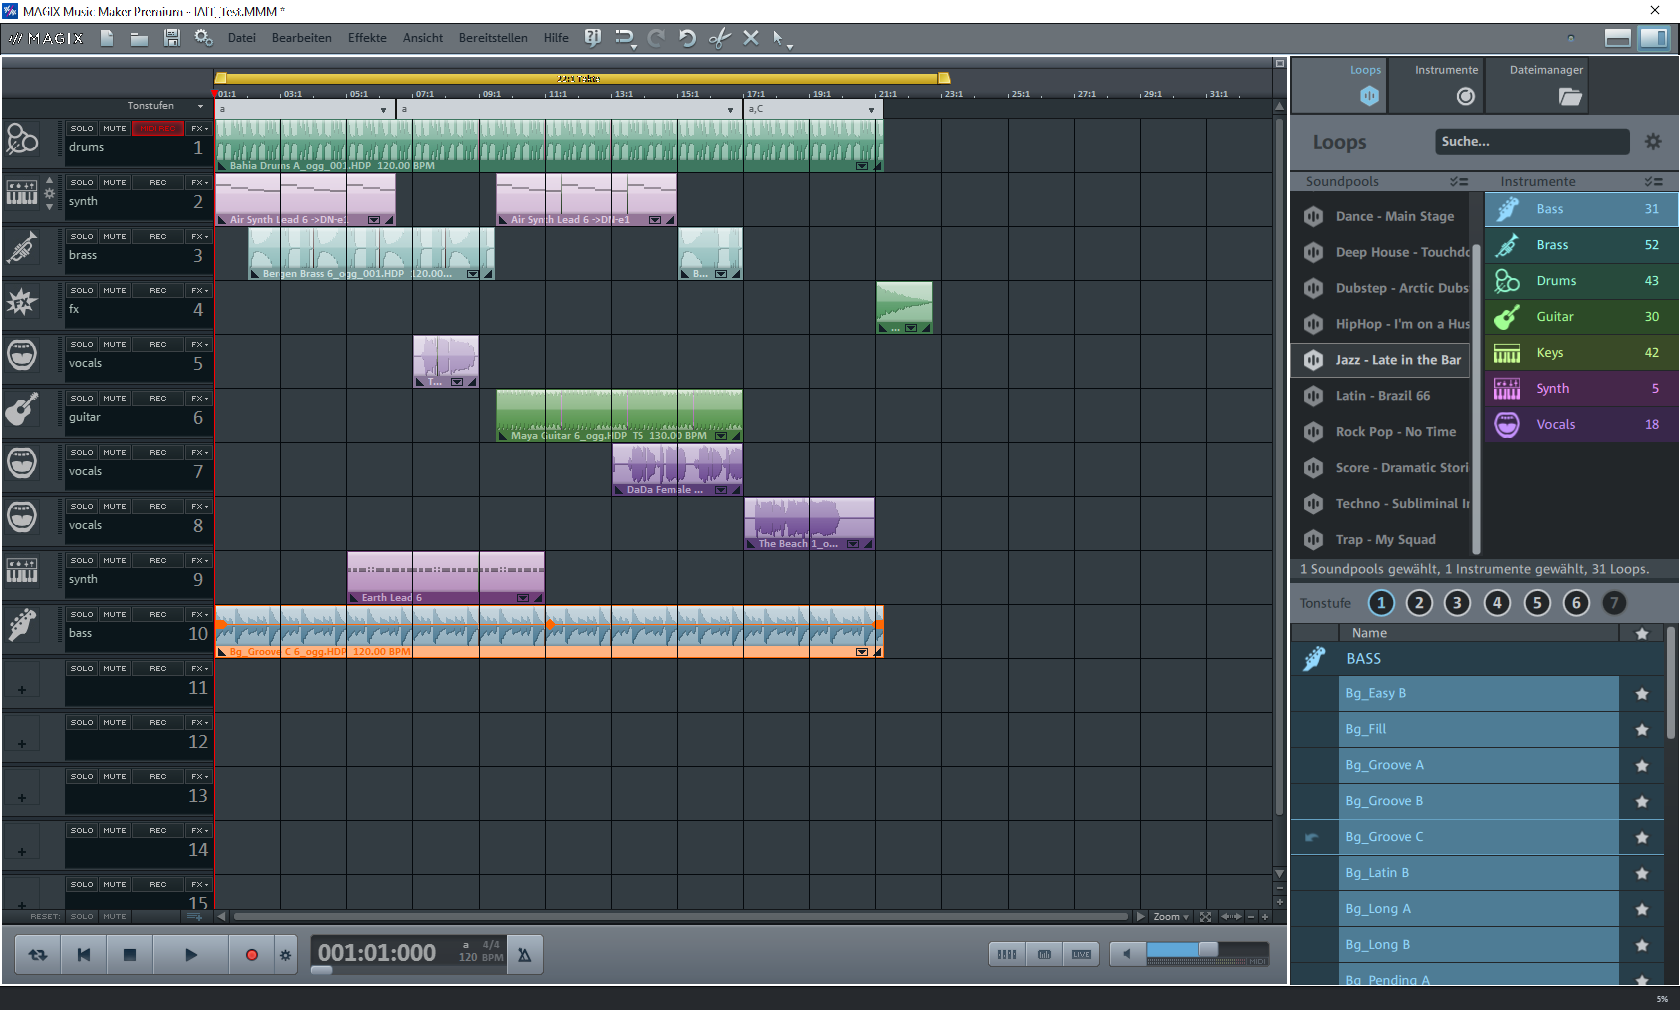1680x1010 pixels.
Task: Enable REC on the guitar track
Action: 158,399
